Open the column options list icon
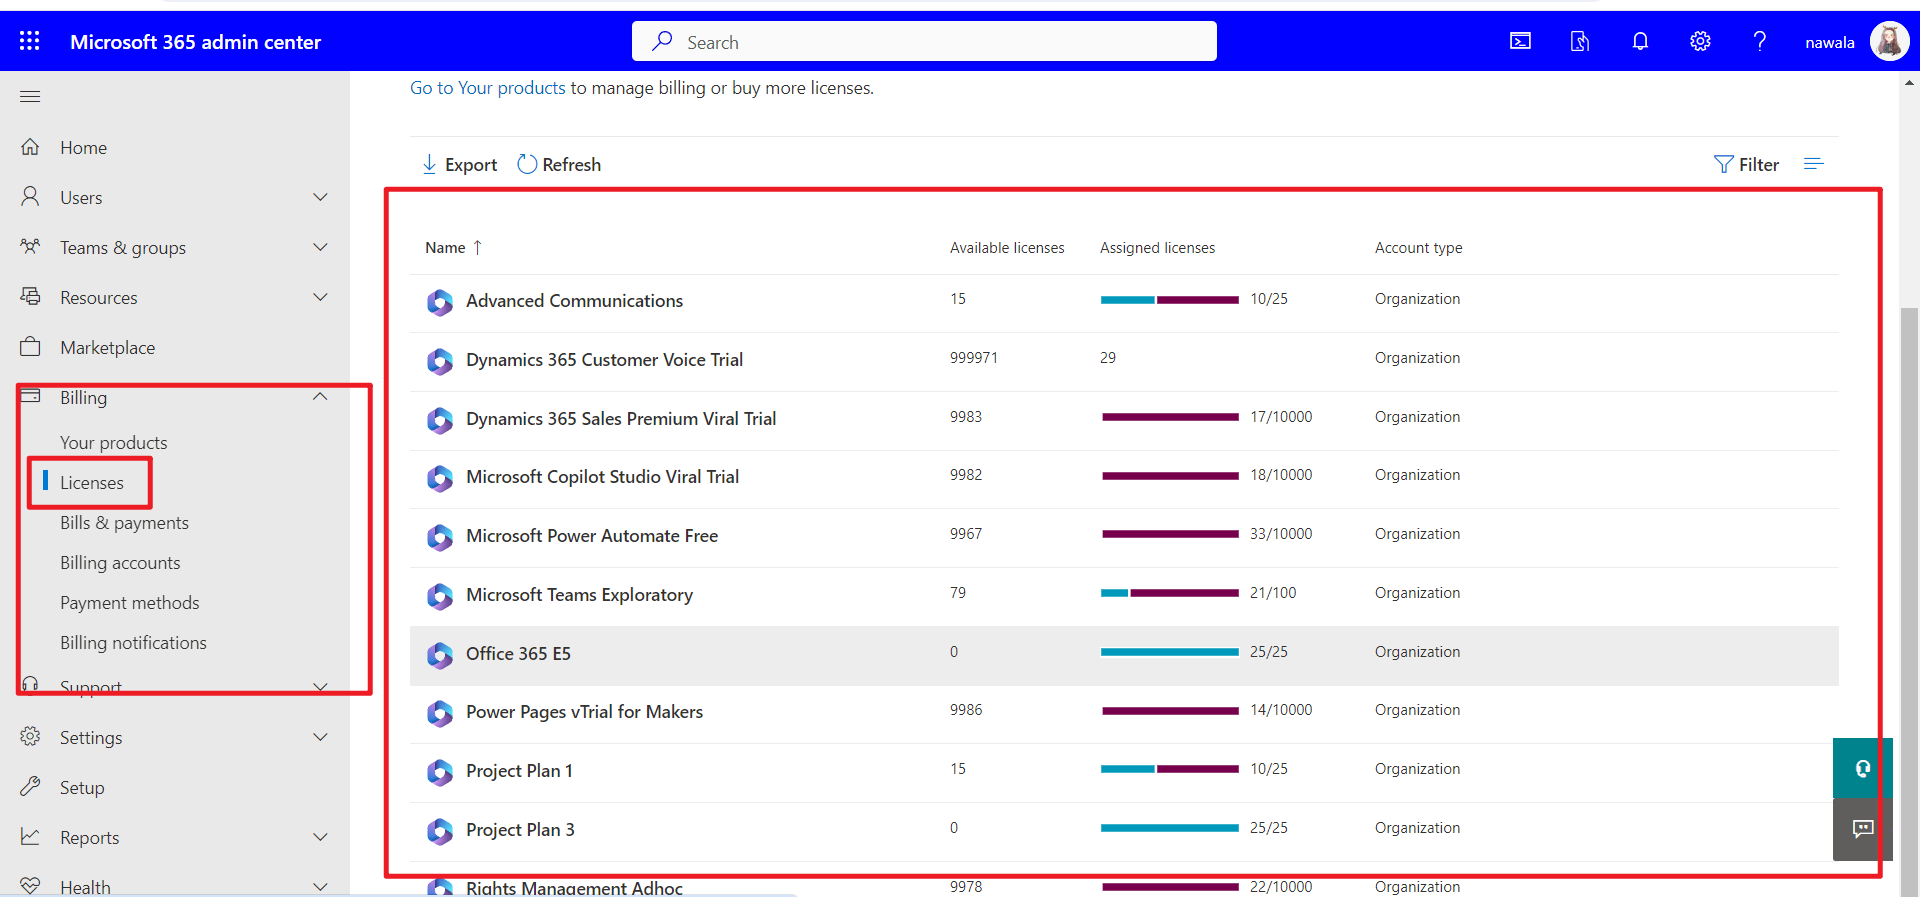The width and height of the screenshot is (1920, 897). (1814, 163)
